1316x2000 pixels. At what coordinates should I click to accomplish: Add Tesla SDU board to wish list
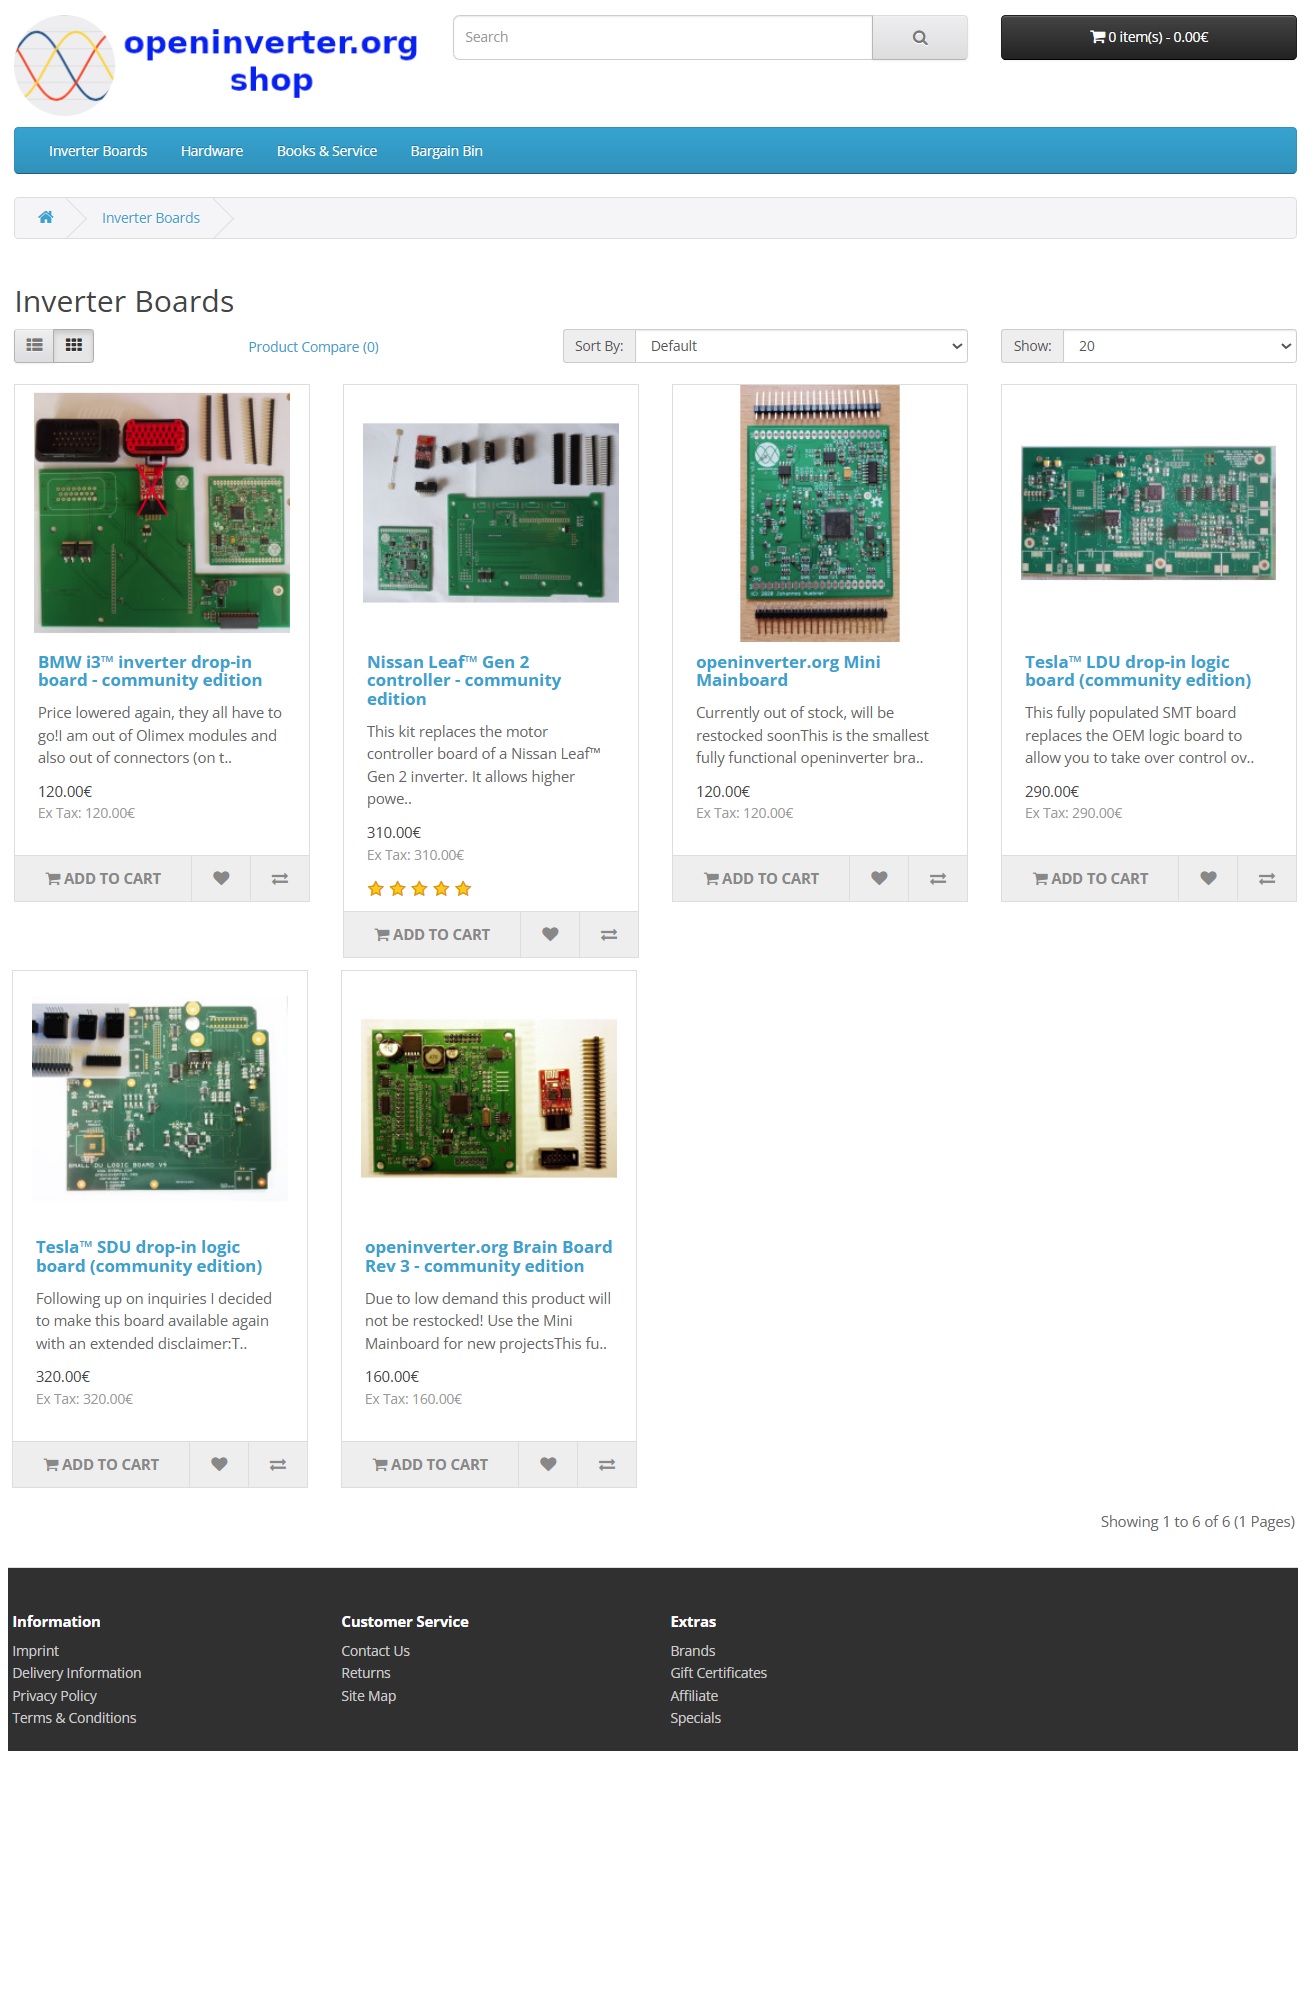[x=219, y=1465]
